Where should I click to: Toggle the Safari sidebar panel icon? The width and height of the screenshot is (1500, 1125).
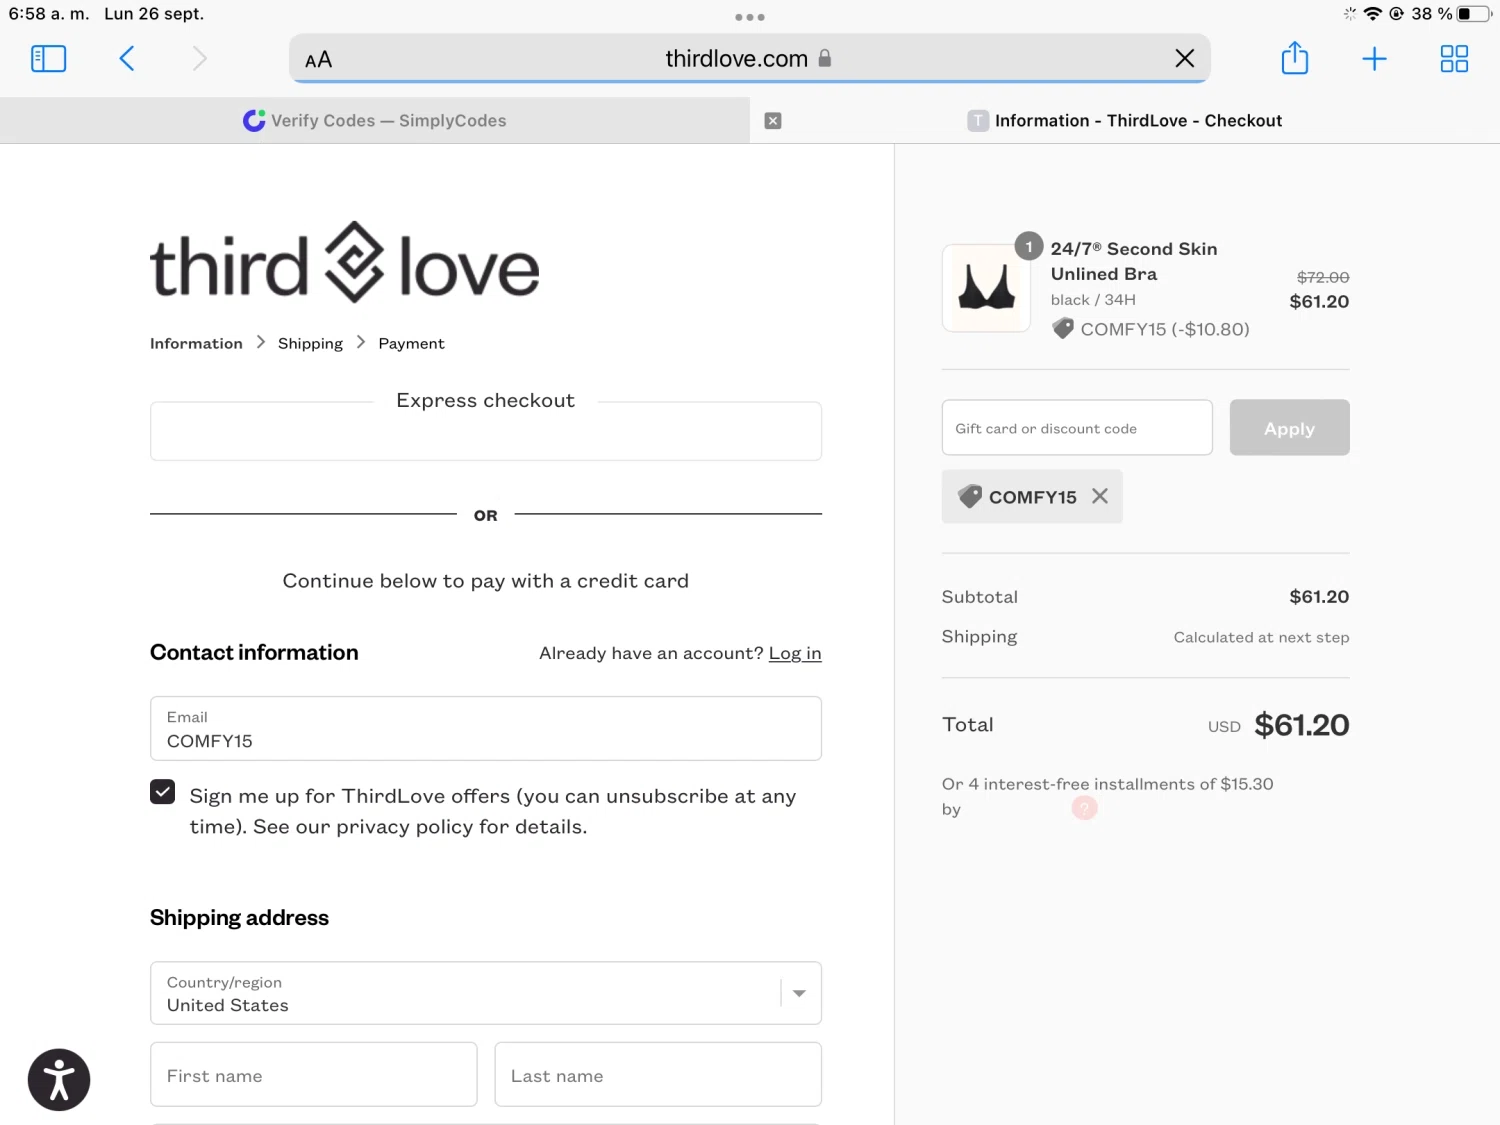(x=48, y=59)
